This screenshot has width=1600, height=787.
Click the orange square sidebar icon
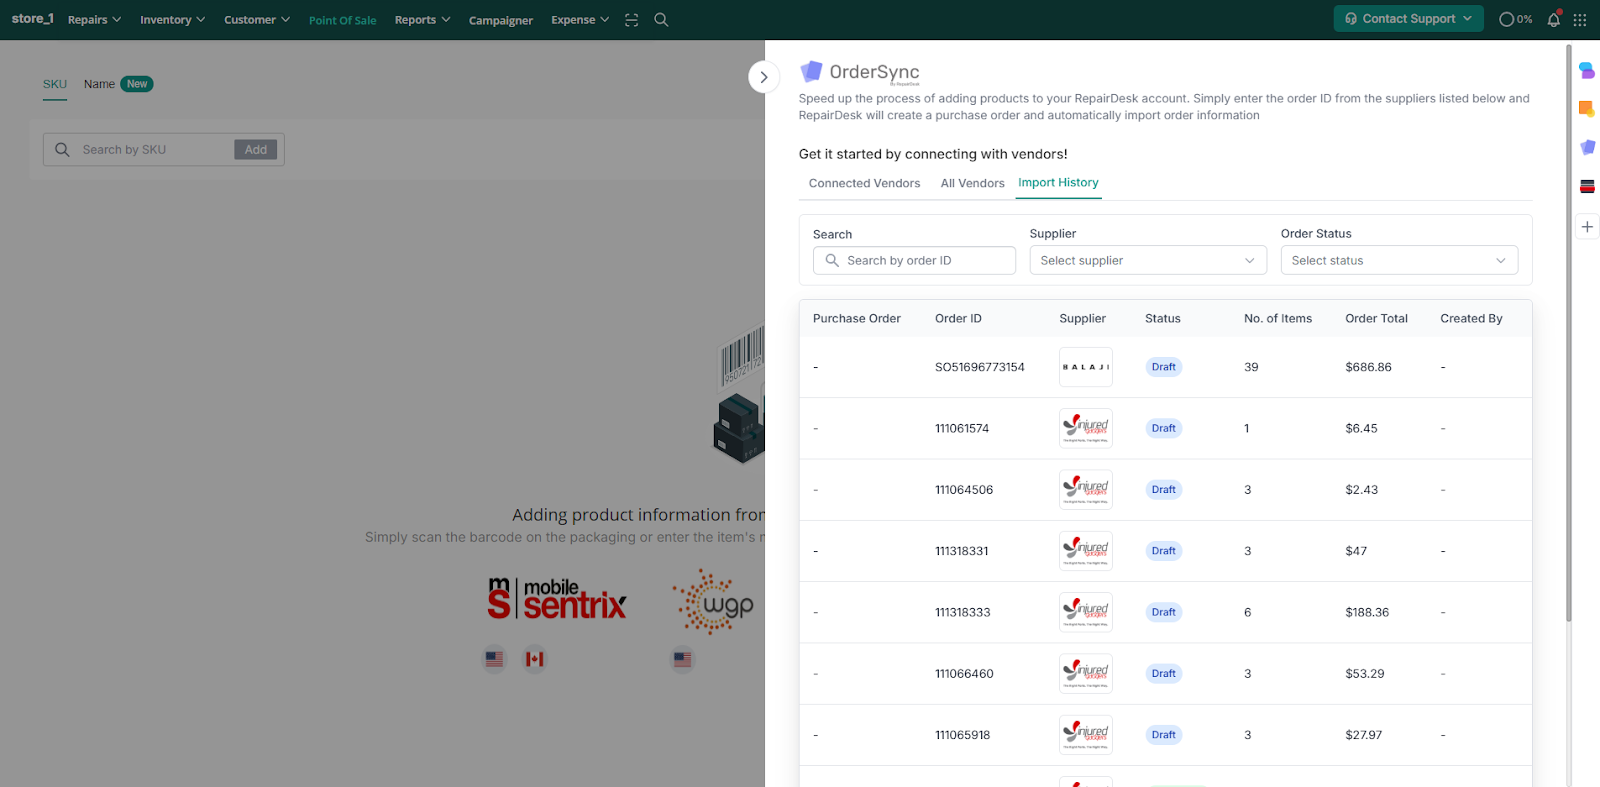coord(1587,108)
